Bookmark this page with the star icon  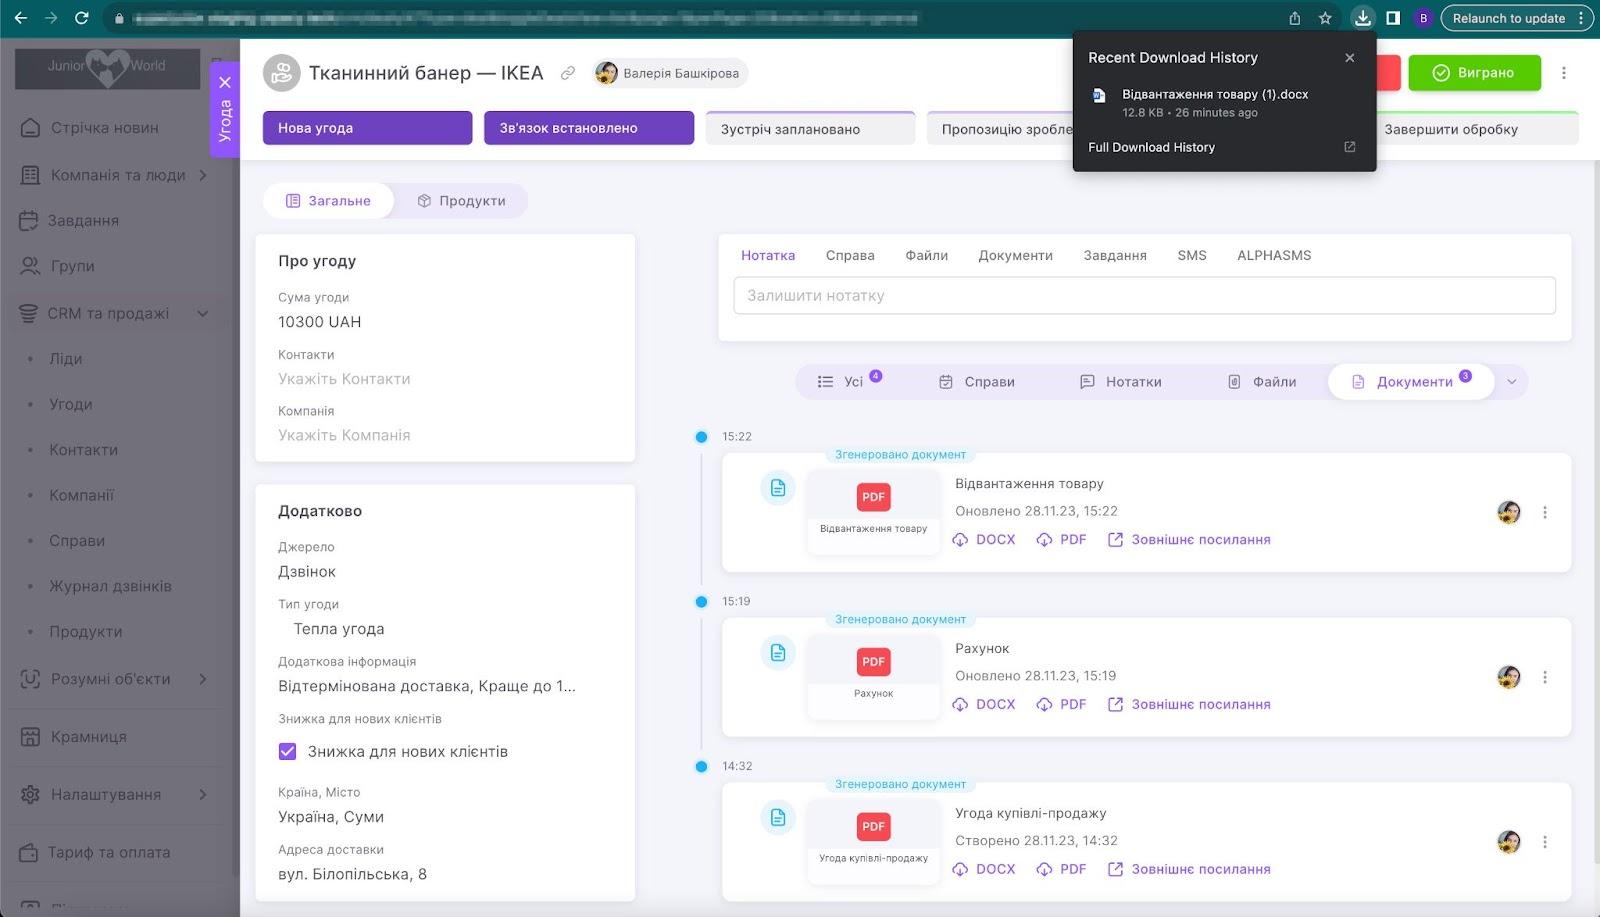(x=1325, y=18)
